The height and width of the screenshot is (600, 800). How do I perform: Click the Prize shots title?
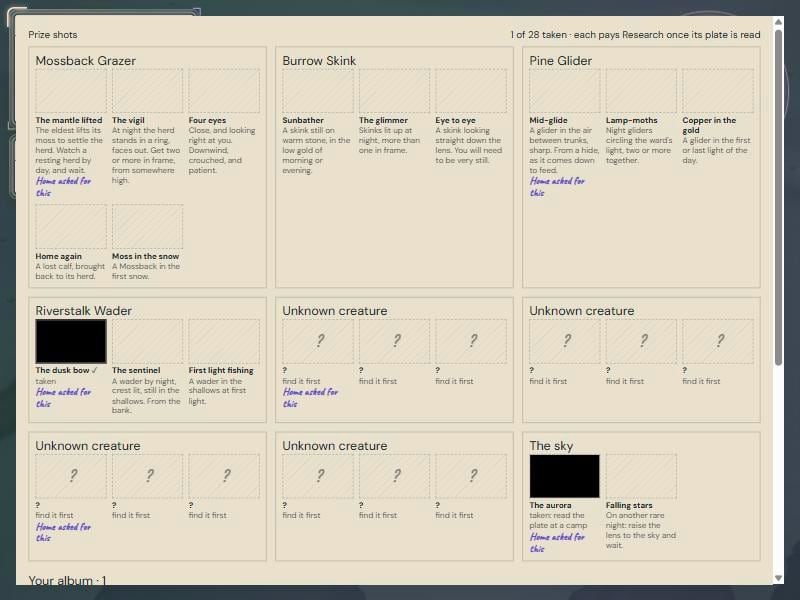click(53, 35)
